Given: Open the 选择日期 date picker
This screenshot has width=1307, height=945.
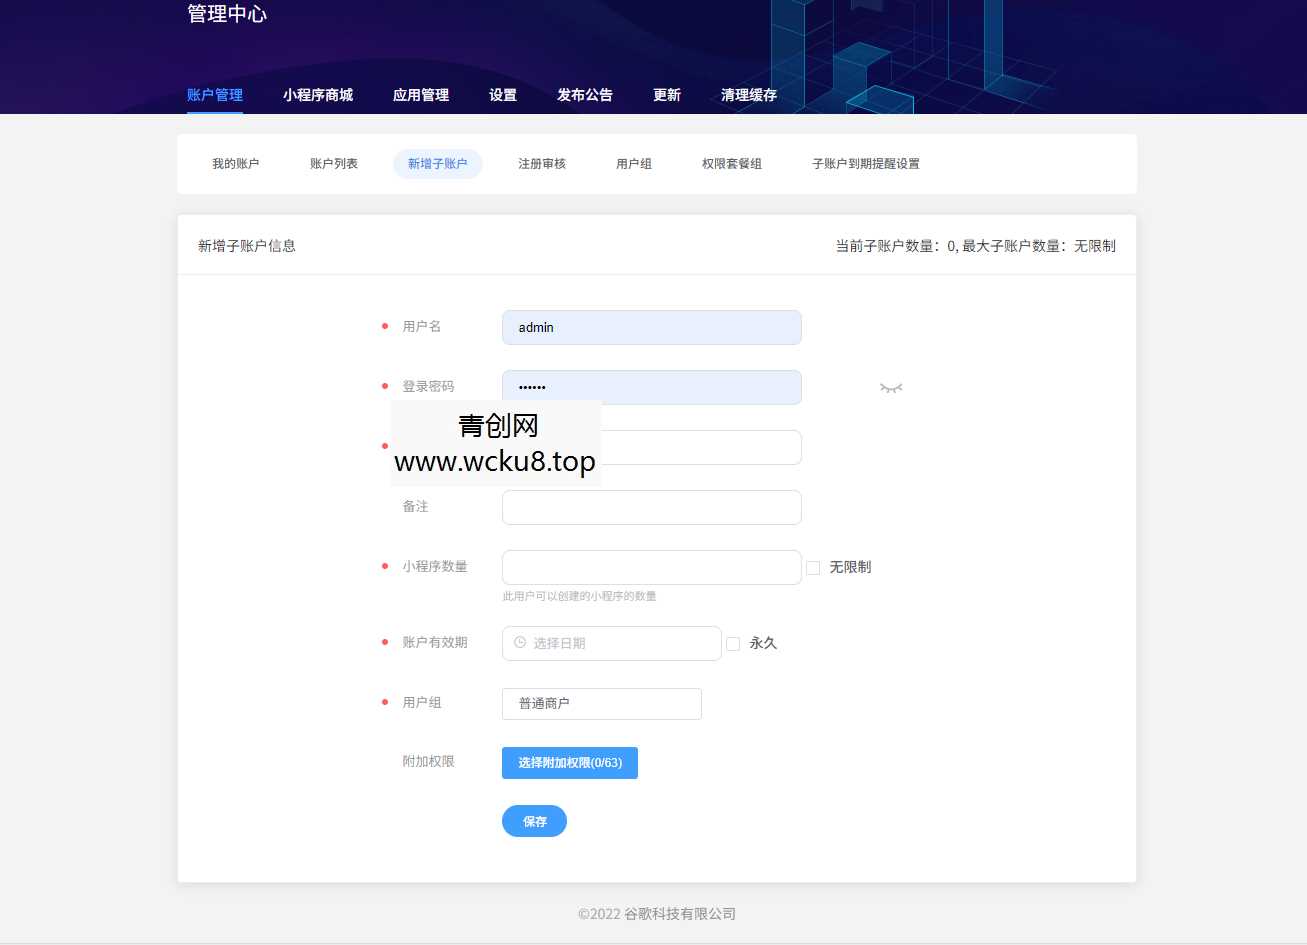Looking at the screenshot, I should [611, 643].
